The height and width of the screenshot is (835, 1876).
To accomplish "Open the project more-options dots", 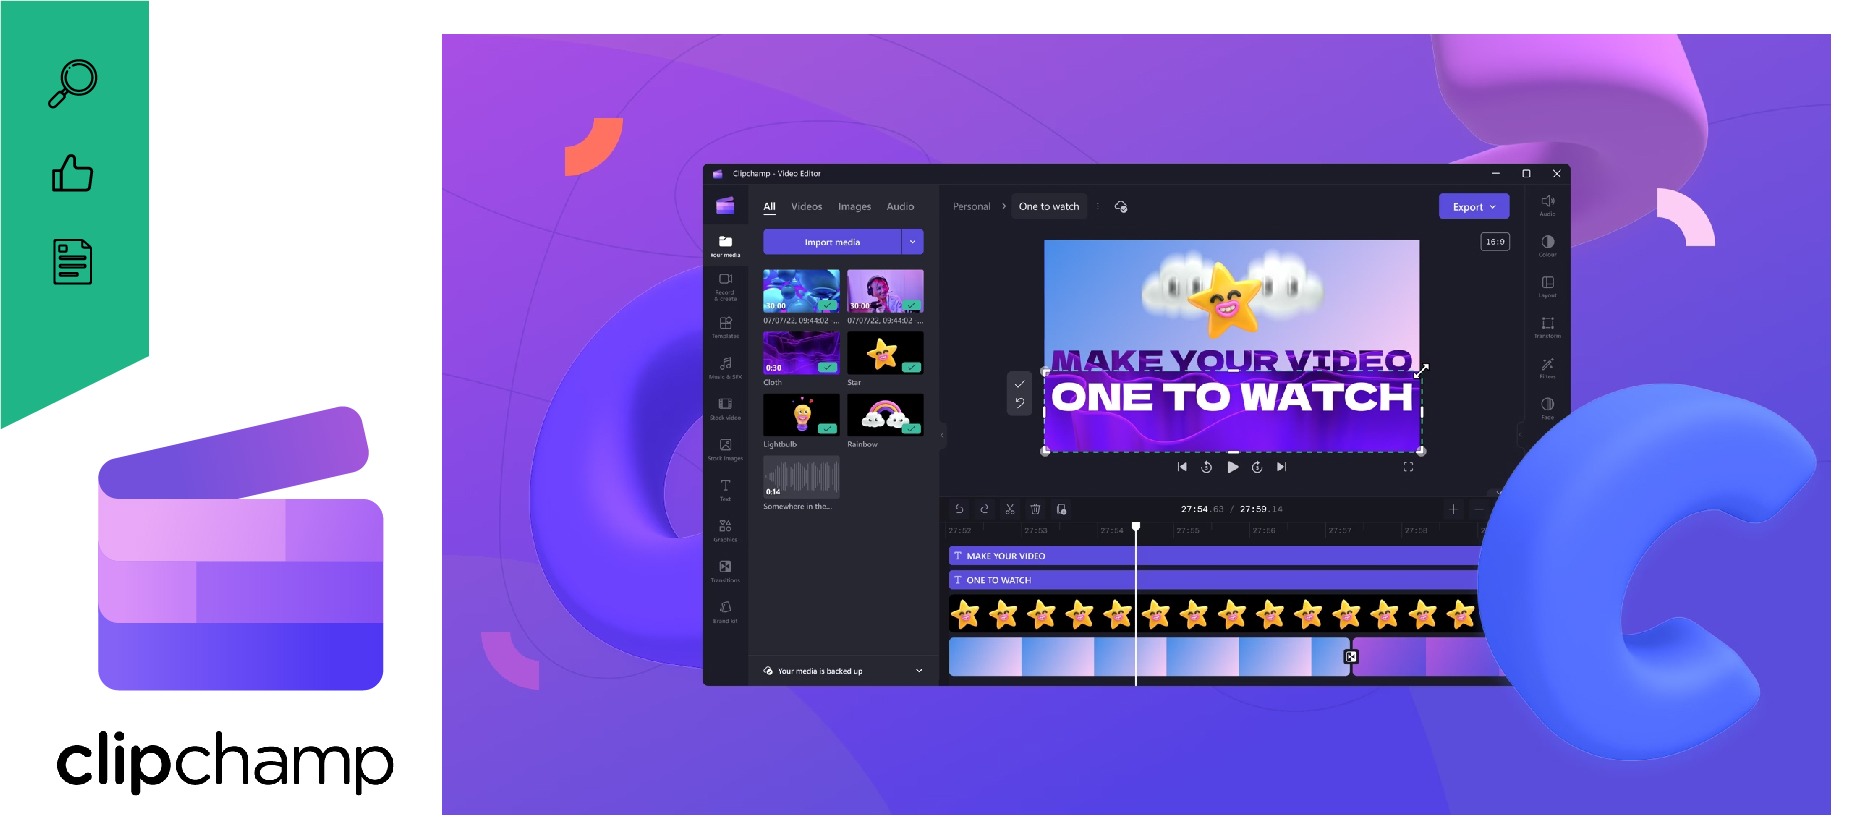I will (x=1097, y=207).
